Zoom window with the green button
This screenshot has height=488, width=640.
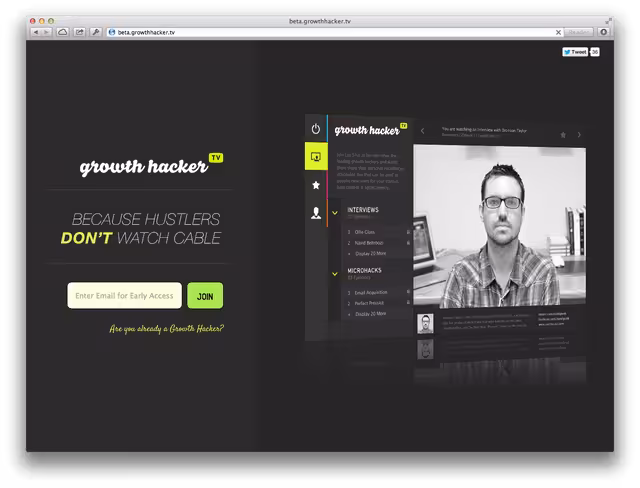pos(51,21)
